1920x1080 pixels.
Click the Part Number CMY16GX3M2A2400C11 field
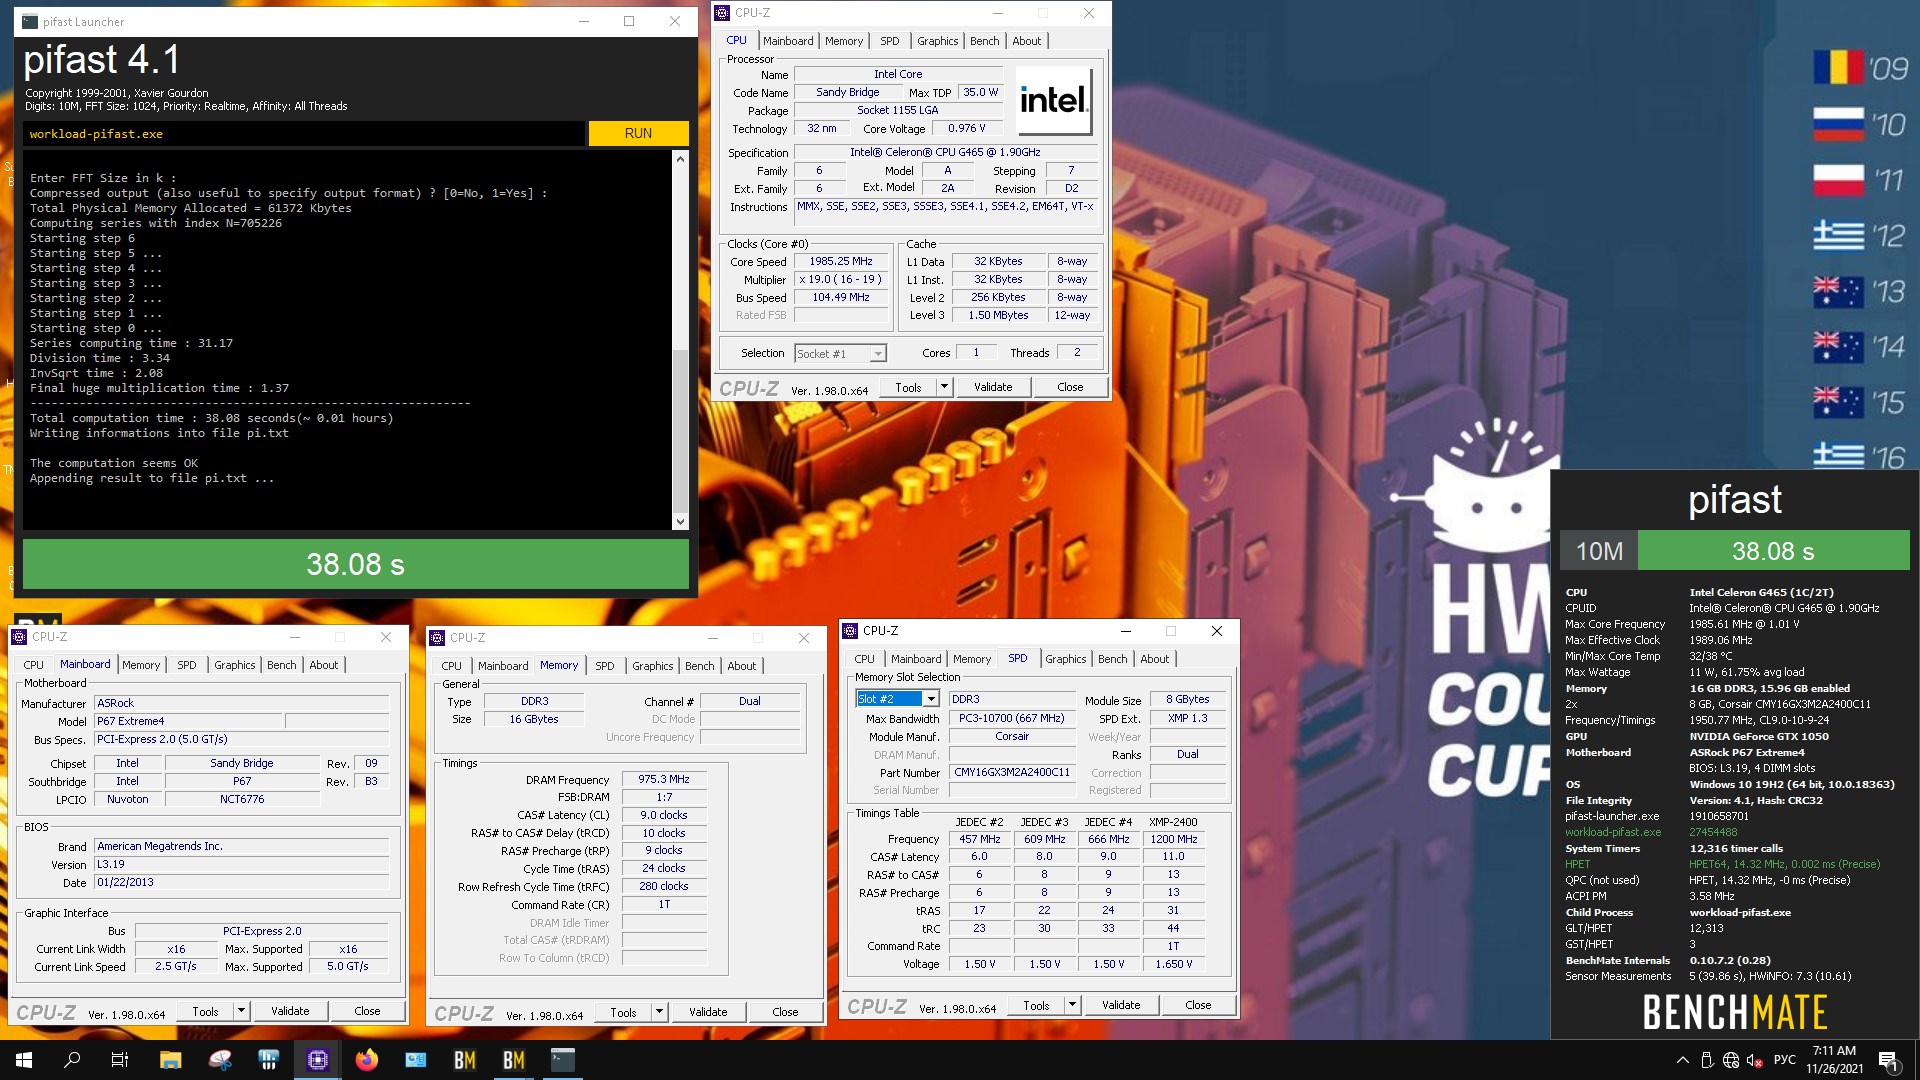coord(1011,773)
